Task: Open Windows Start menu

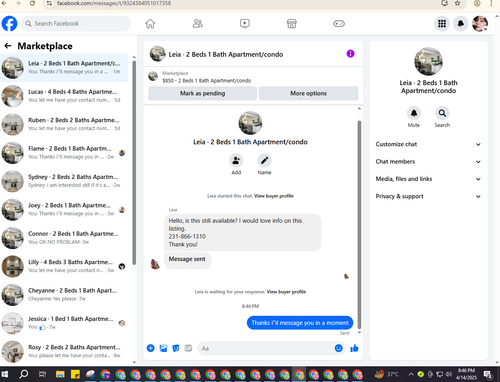Action: click(x=5, y=374)
